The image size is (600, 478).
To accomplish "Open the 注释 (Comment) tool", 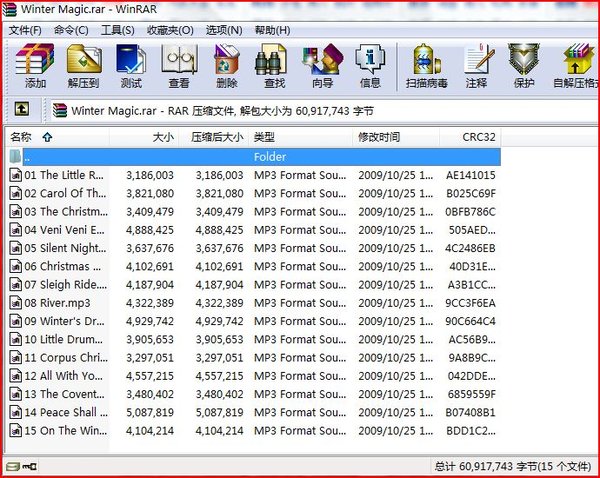I will 477,66.
